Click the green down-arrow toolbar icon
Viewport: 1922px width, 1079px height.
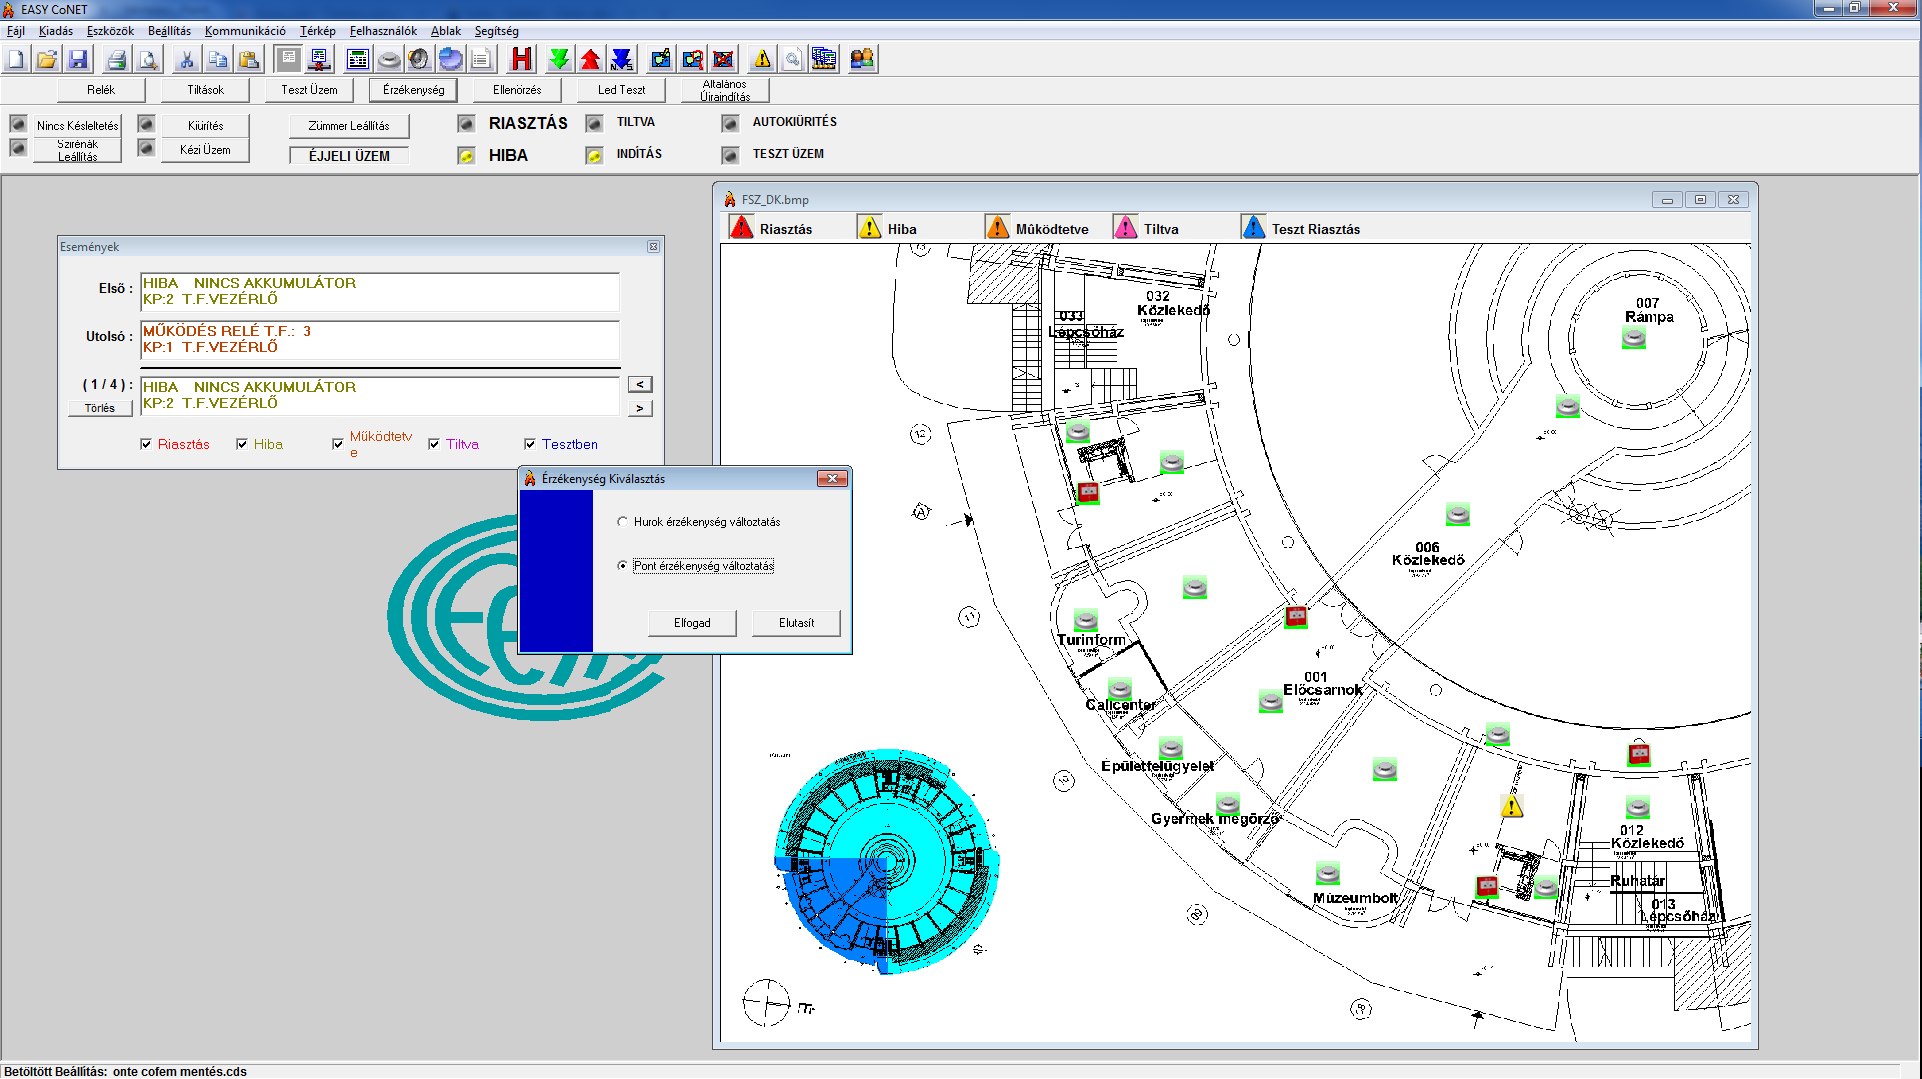(559, 60)
